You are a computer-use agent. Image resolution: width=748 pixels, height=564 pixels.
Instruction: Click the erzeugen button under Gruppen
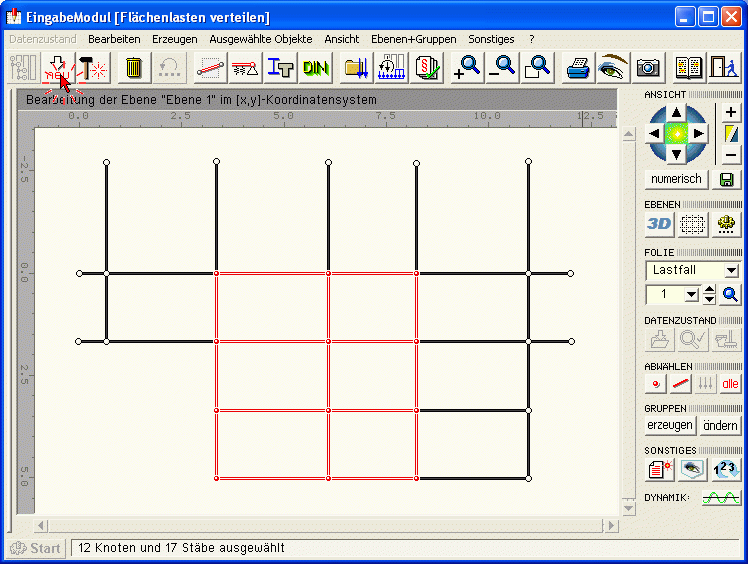(669, 425)
